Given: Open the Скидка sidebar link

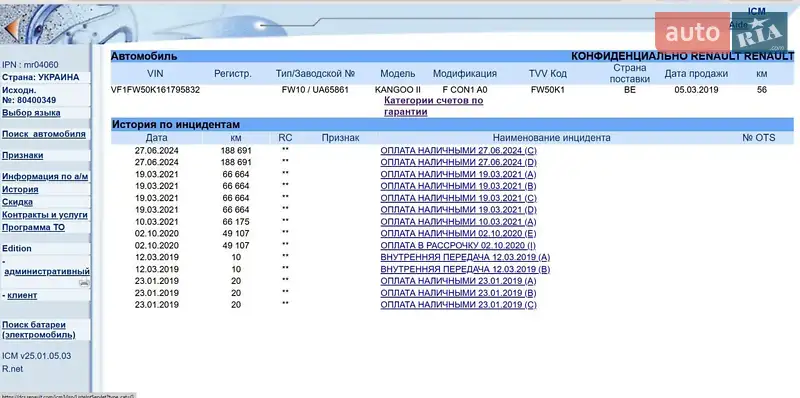Looking at the screenshot, I should coord(17,202).
